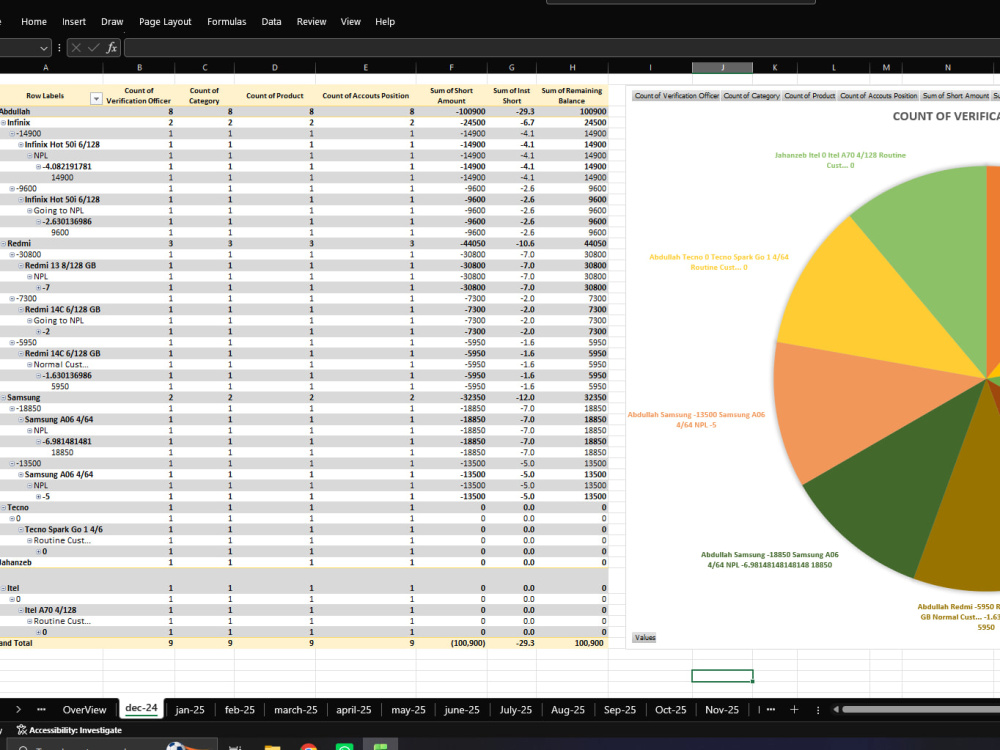Open the Help ribbon tab

click(385, 22)
